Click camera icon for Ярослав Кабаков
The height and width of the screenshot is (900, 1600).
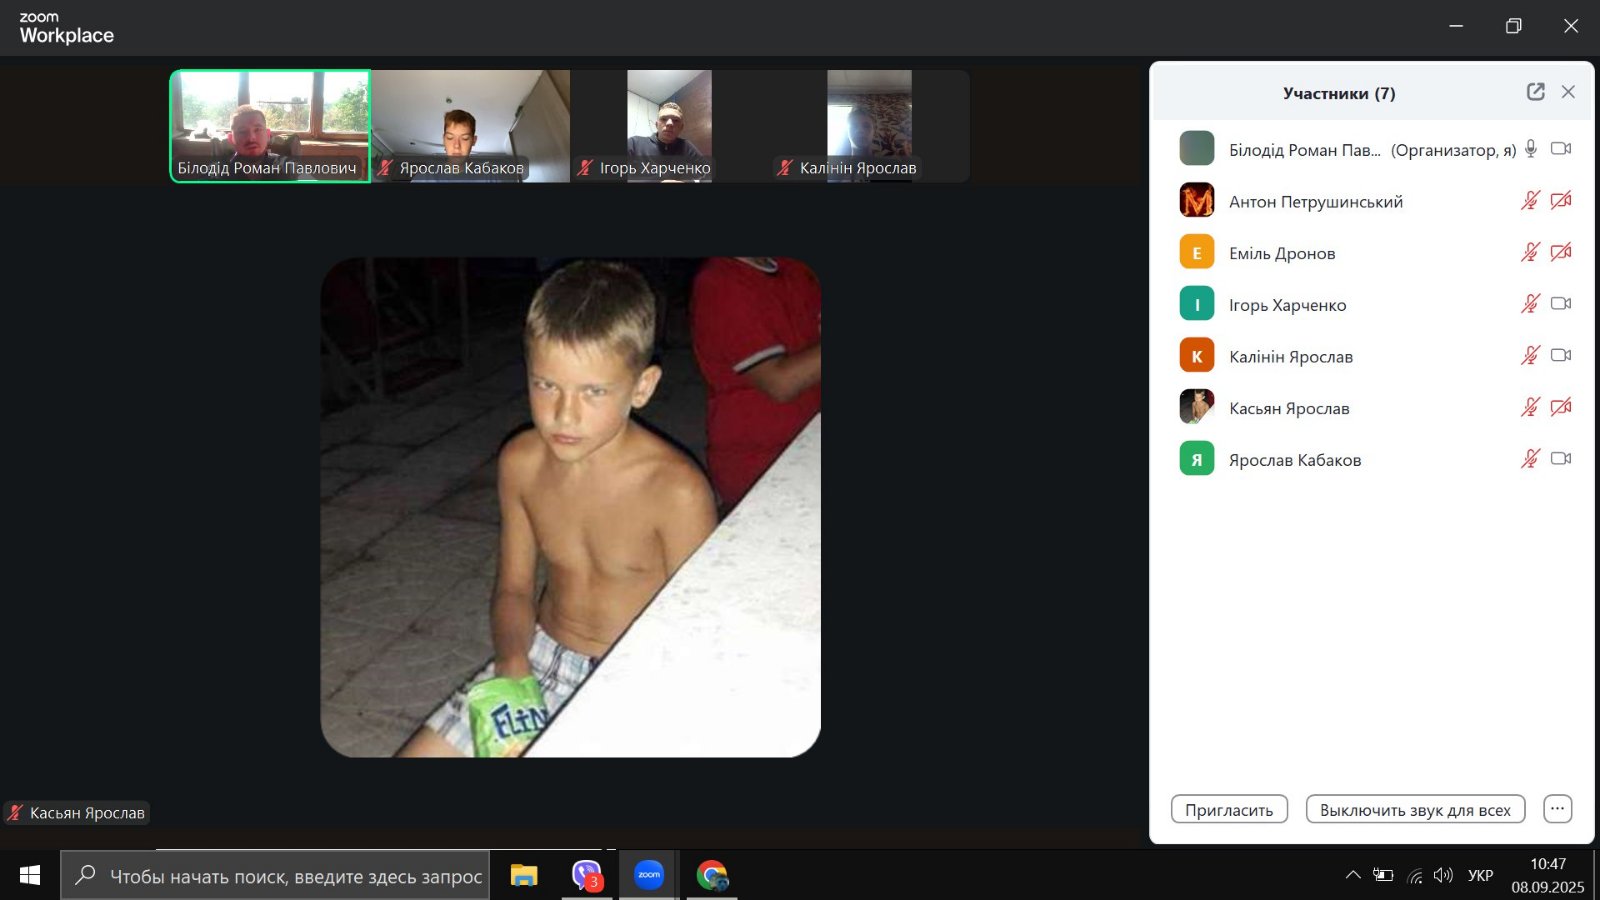pyautogui.click(x=1560, y=459)
